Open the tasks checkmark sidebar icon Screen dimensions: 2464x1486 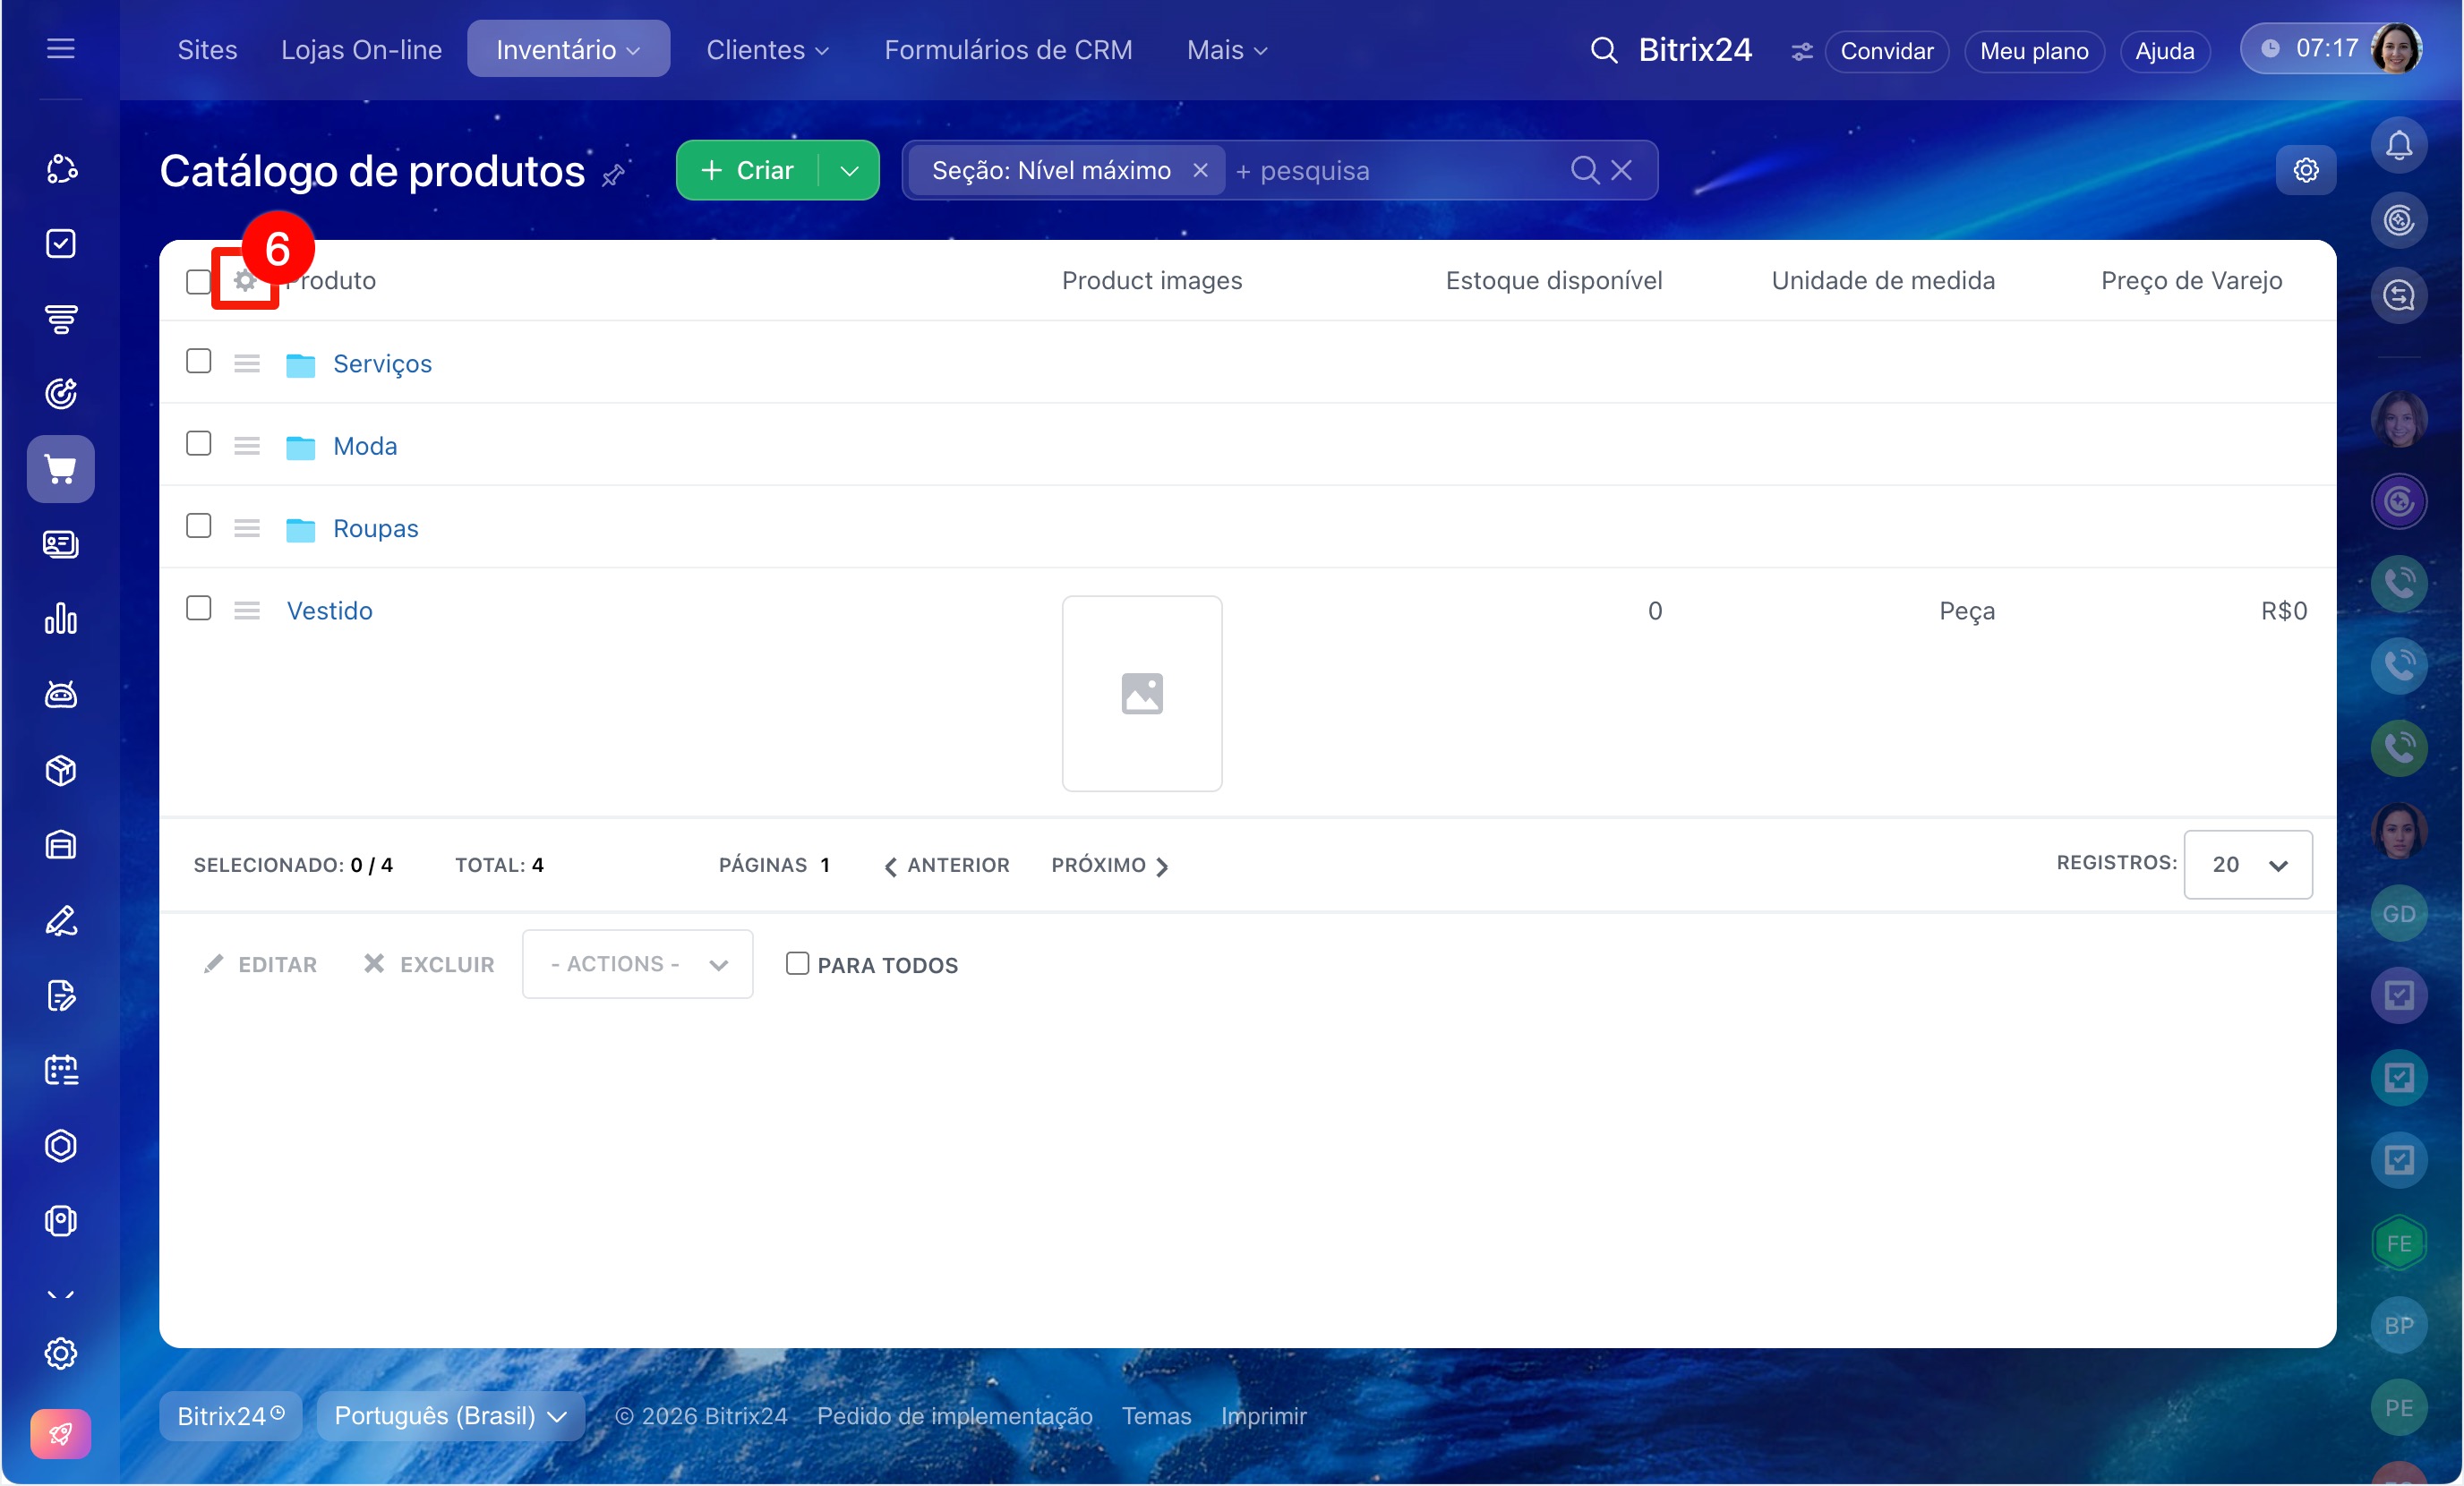click(x=61, y=244)
